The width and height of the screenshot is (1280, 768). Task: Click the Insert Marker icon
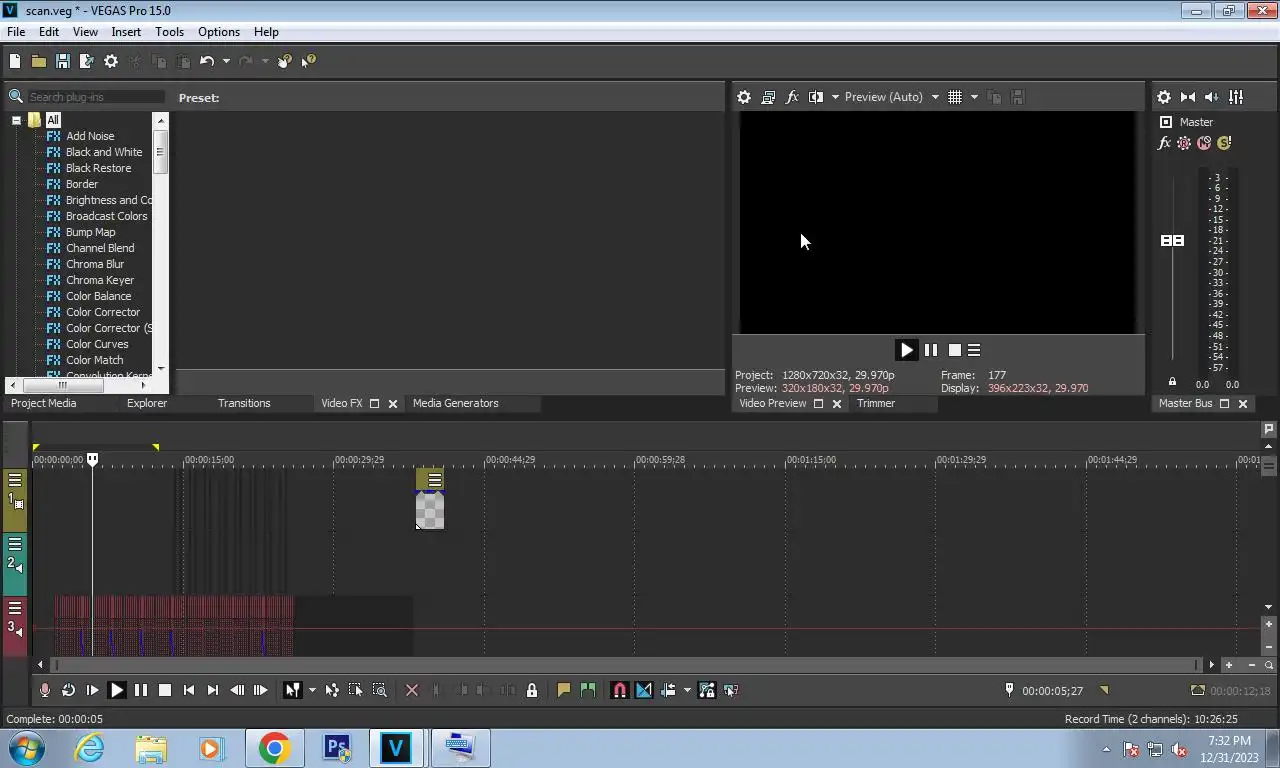(x=563, y=690)
